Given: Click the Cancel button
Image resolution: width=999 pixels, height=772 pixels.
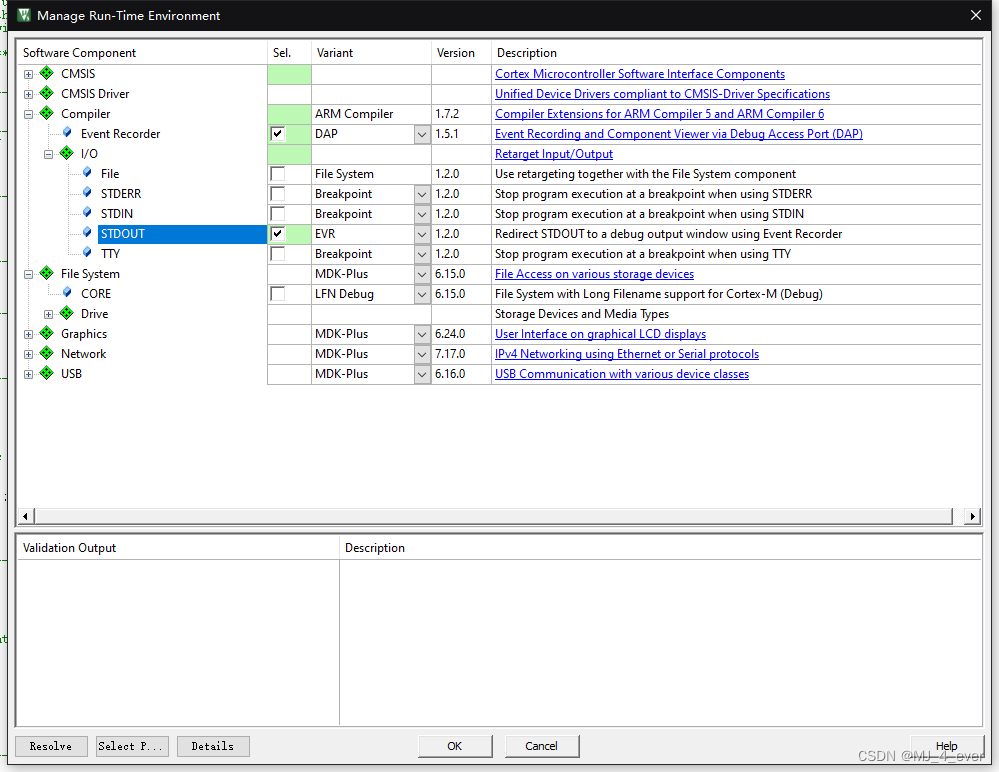Looking at the screenshot, I should point(542,746).
